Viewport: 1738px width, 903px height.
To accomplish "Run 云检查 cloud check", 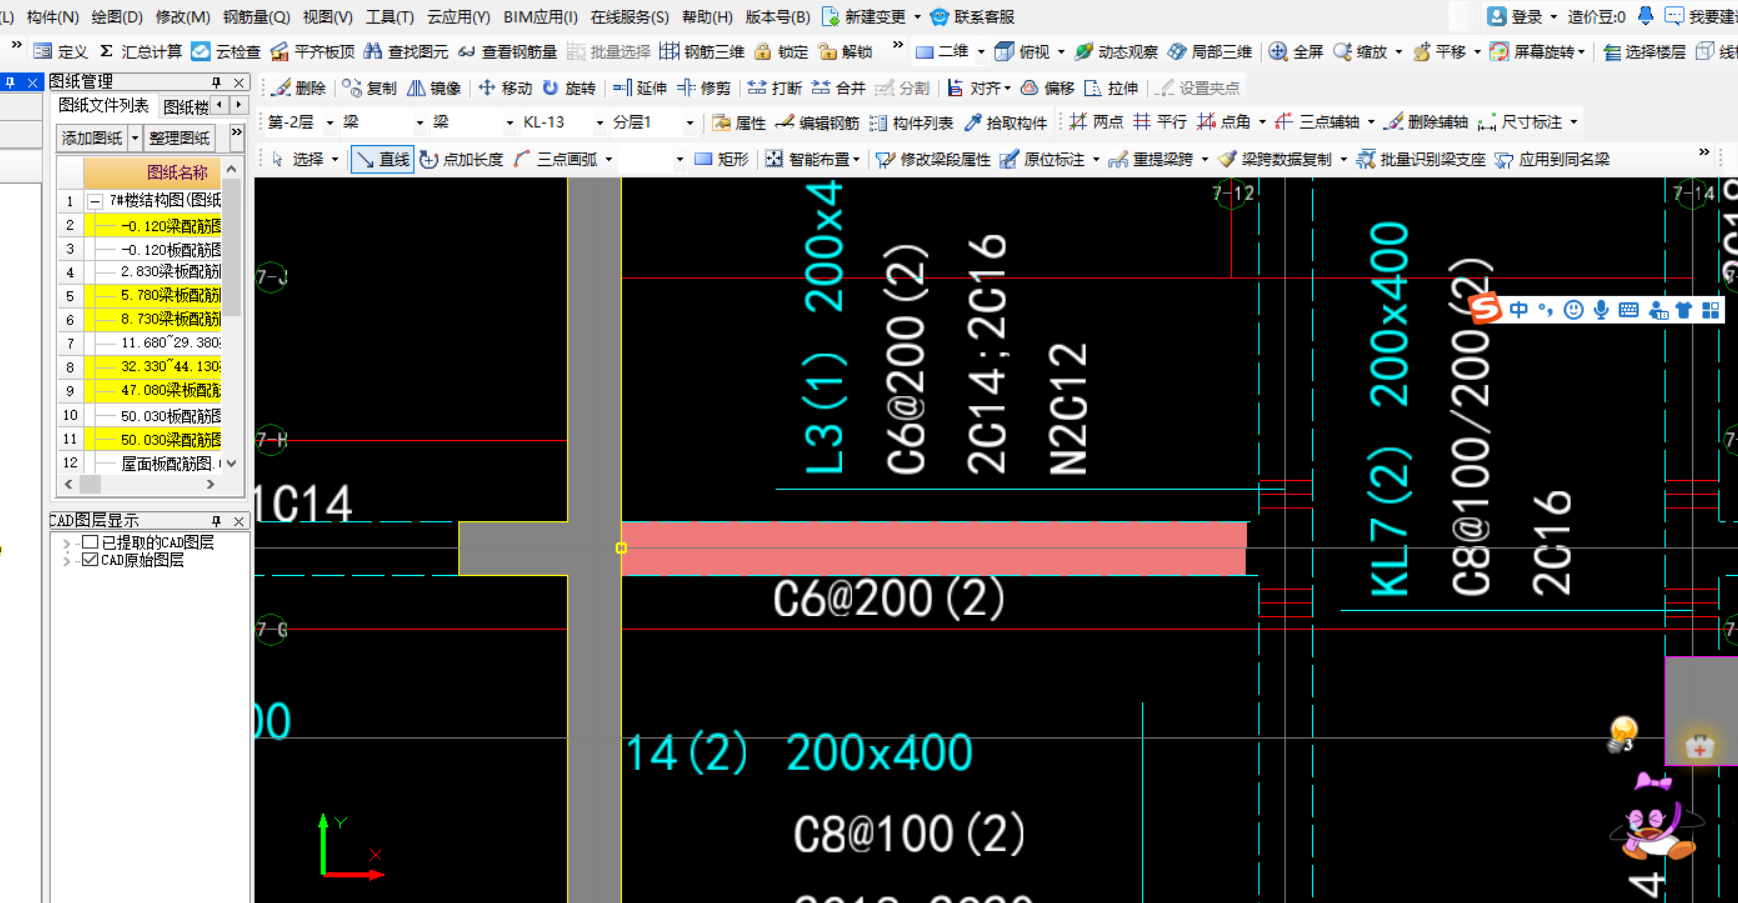I will point(226,51).
